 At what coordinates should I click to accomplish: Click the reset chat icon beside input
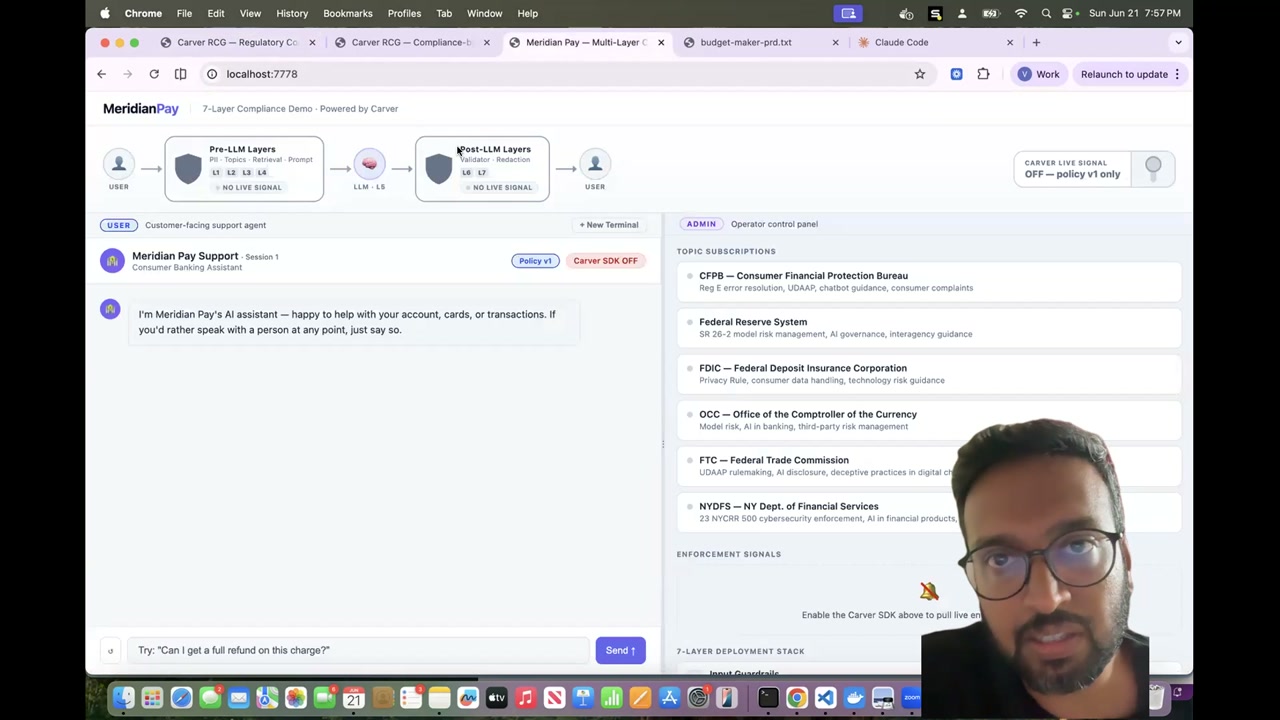[x=110, y=650]
